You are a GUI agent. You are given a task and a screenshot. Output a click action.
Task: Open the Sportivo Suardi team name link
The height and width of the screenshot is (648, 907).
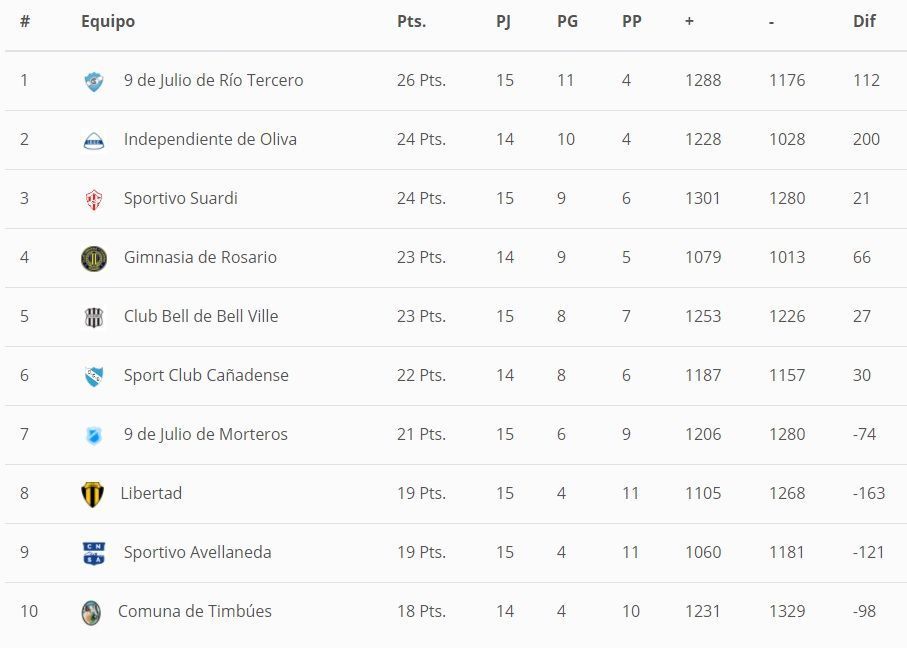(x=180, y=198)
